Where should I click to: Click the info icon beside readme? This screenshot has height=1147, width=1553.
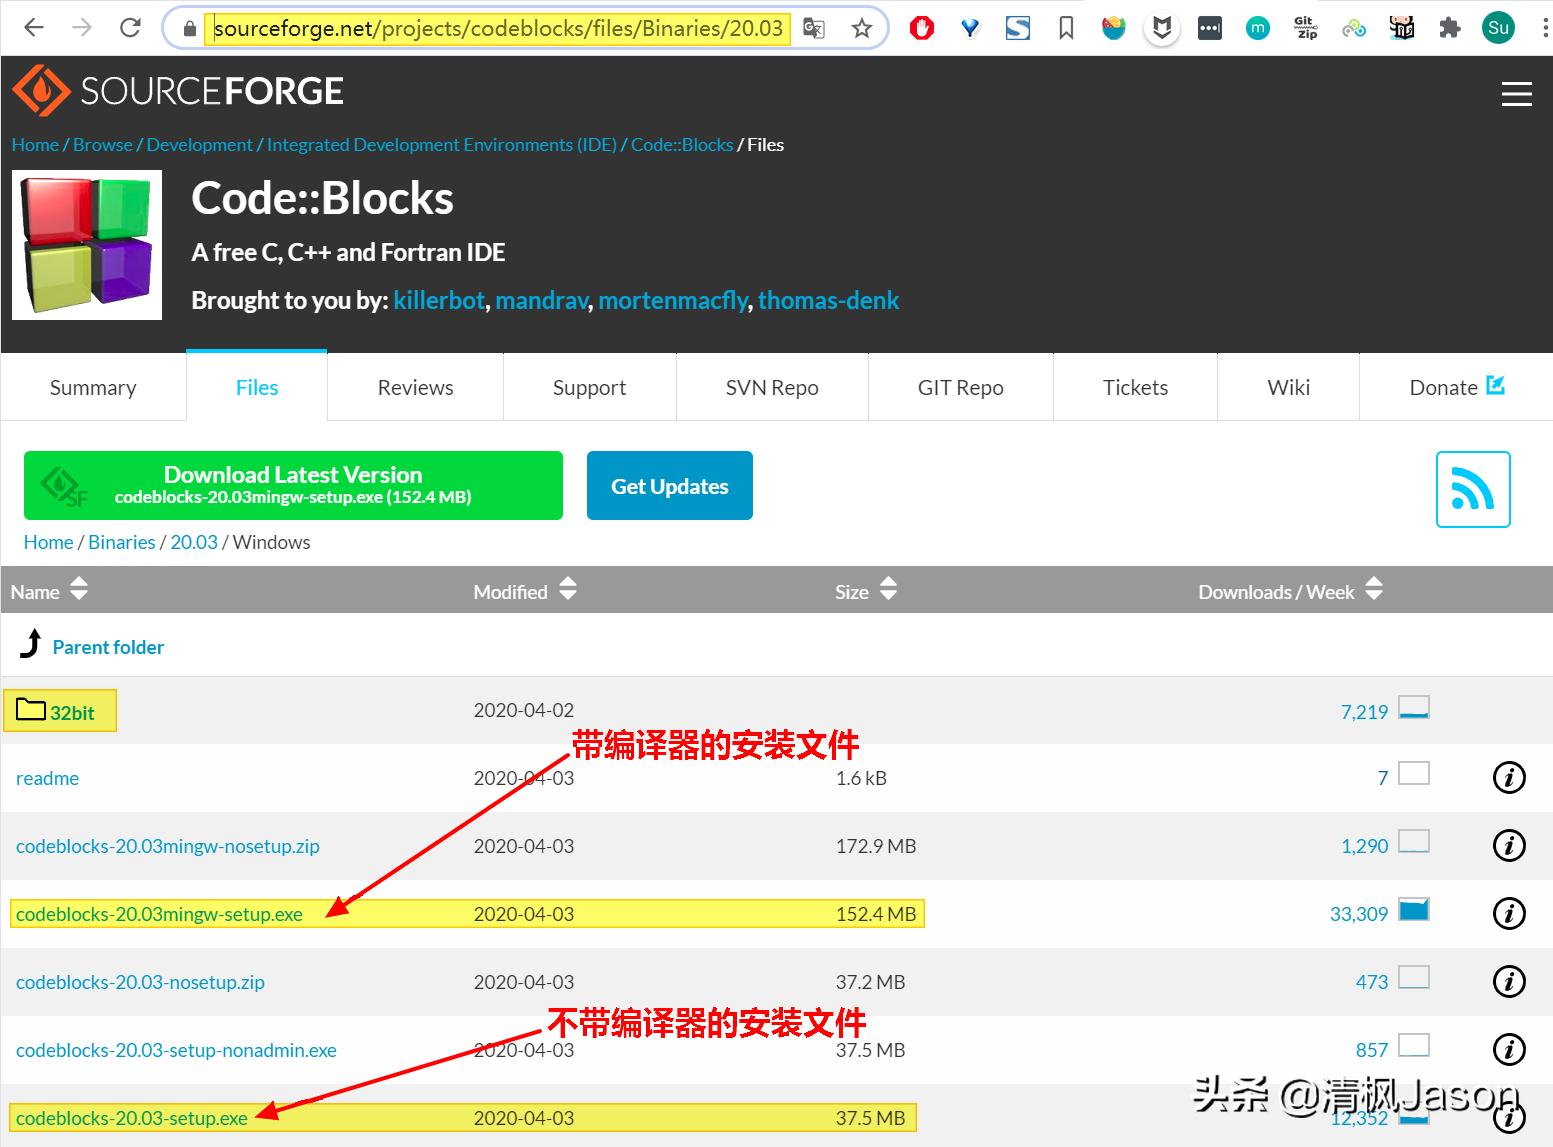tap(1509, 777)
